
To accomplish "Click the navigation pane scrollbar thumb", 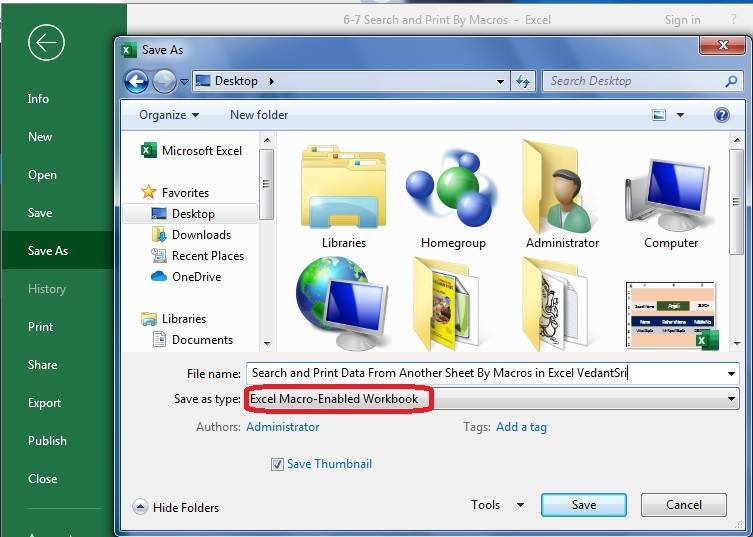I will pyautogui.click(x=267, y=184).
